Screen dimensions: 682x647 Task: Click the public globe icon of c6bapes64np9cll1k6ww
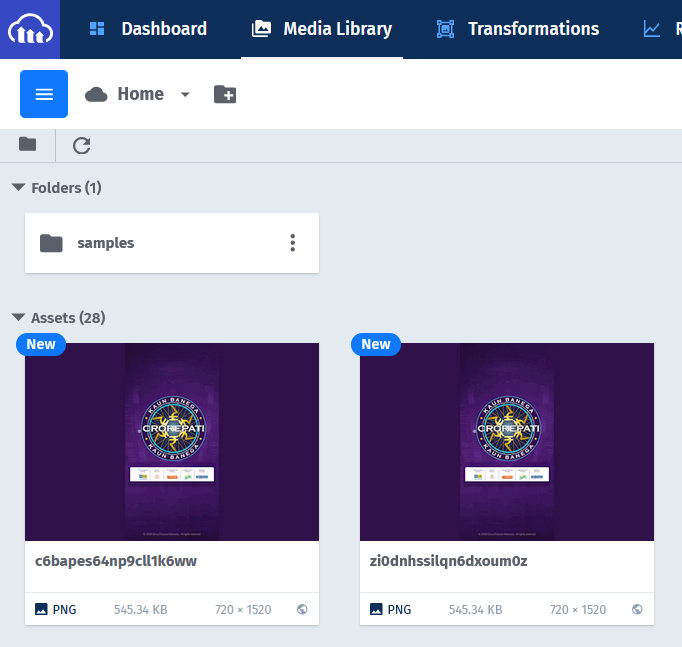point(302,609)
